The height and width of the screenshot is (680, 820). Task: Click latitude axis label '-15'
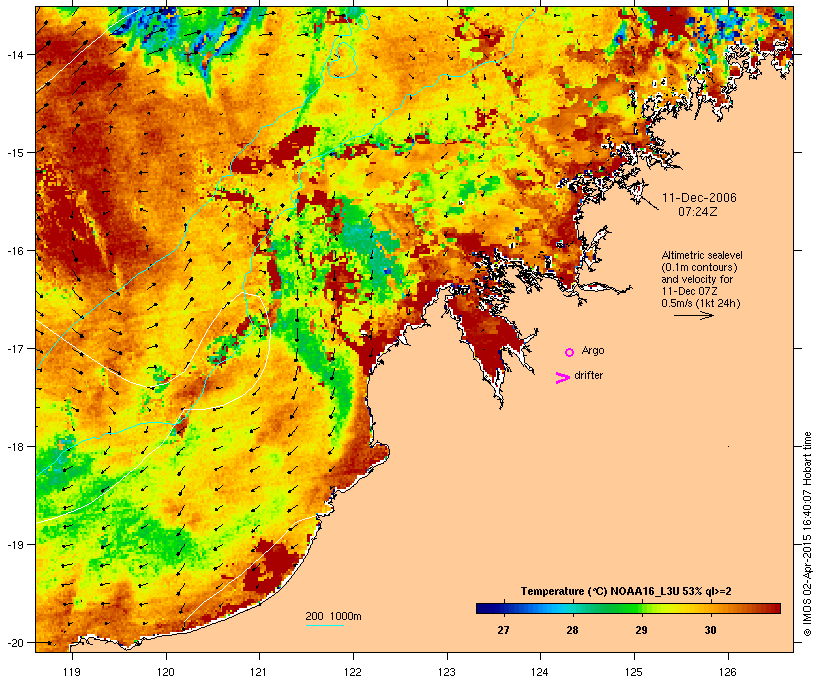pos(14,152)
